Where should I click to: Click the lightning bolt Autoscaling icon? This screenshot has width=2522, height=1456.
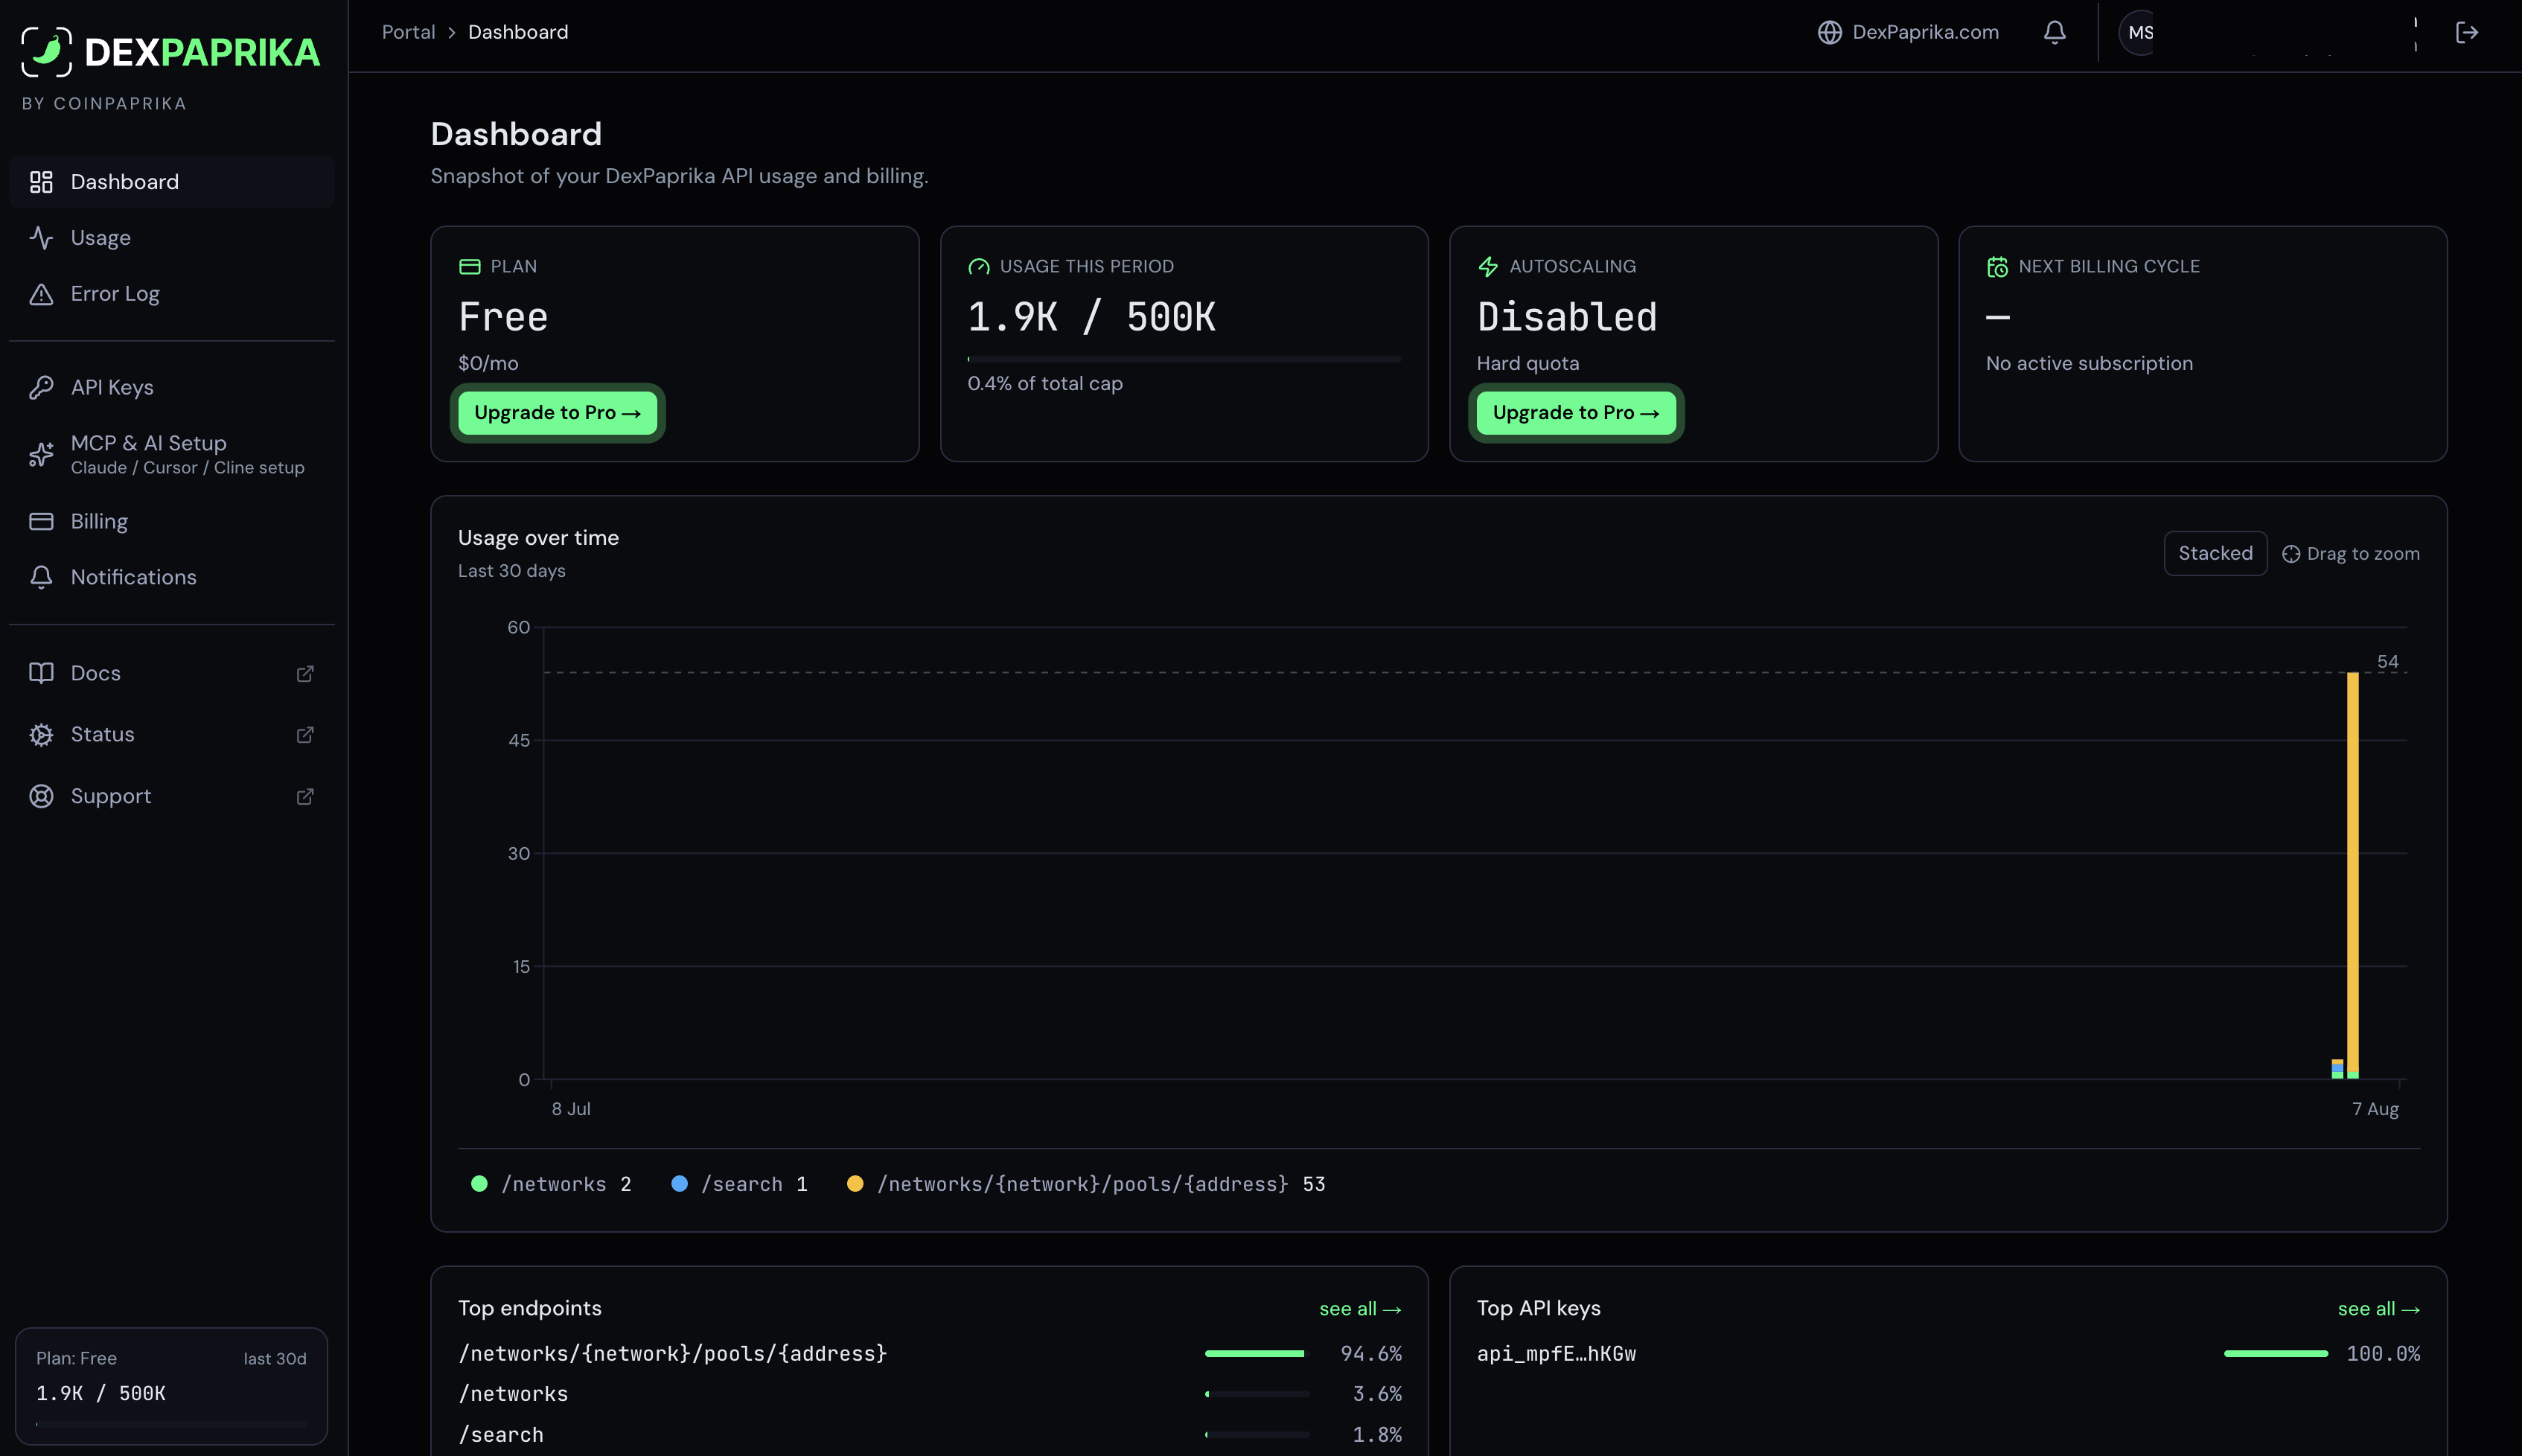tap(1488, 267)
